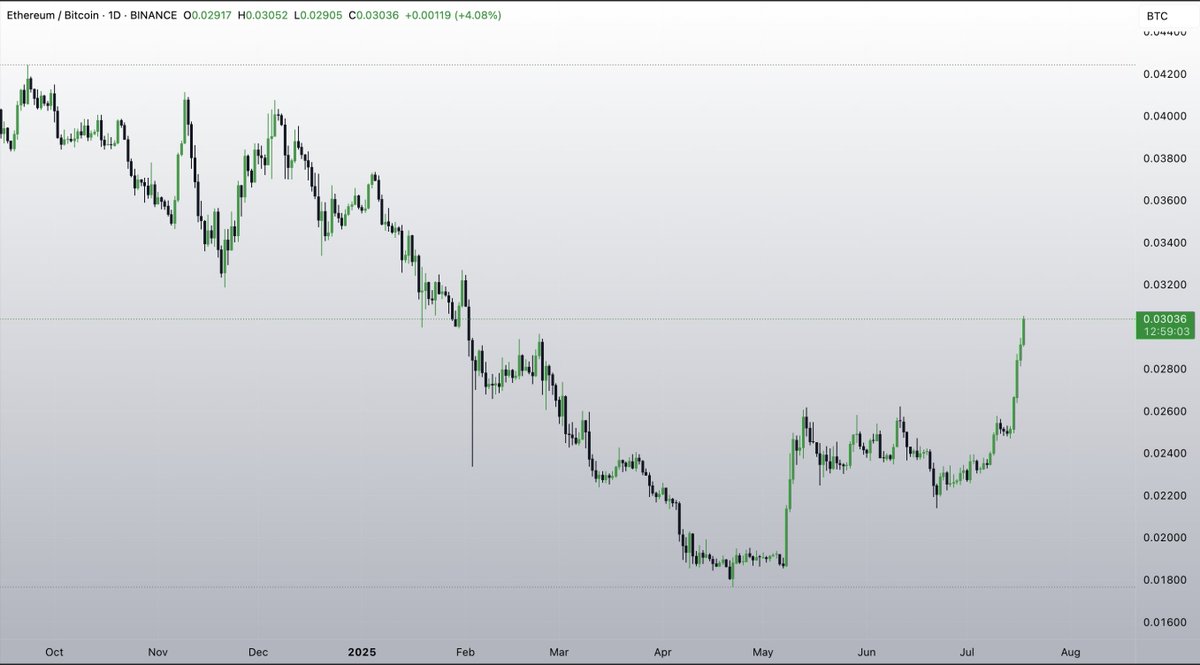Image resolution: width=1200 pixels, height=665 pixels.
Task: Click the Feb label on time axis
Action: click(x=465, y=652)
